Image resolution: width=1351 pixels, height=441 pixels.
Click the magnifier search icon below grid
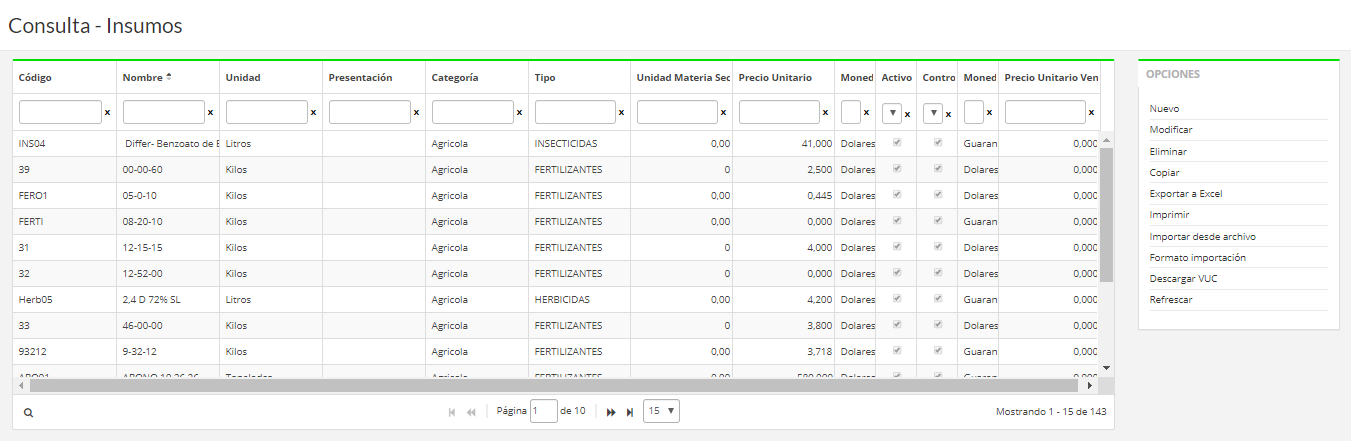28,412
